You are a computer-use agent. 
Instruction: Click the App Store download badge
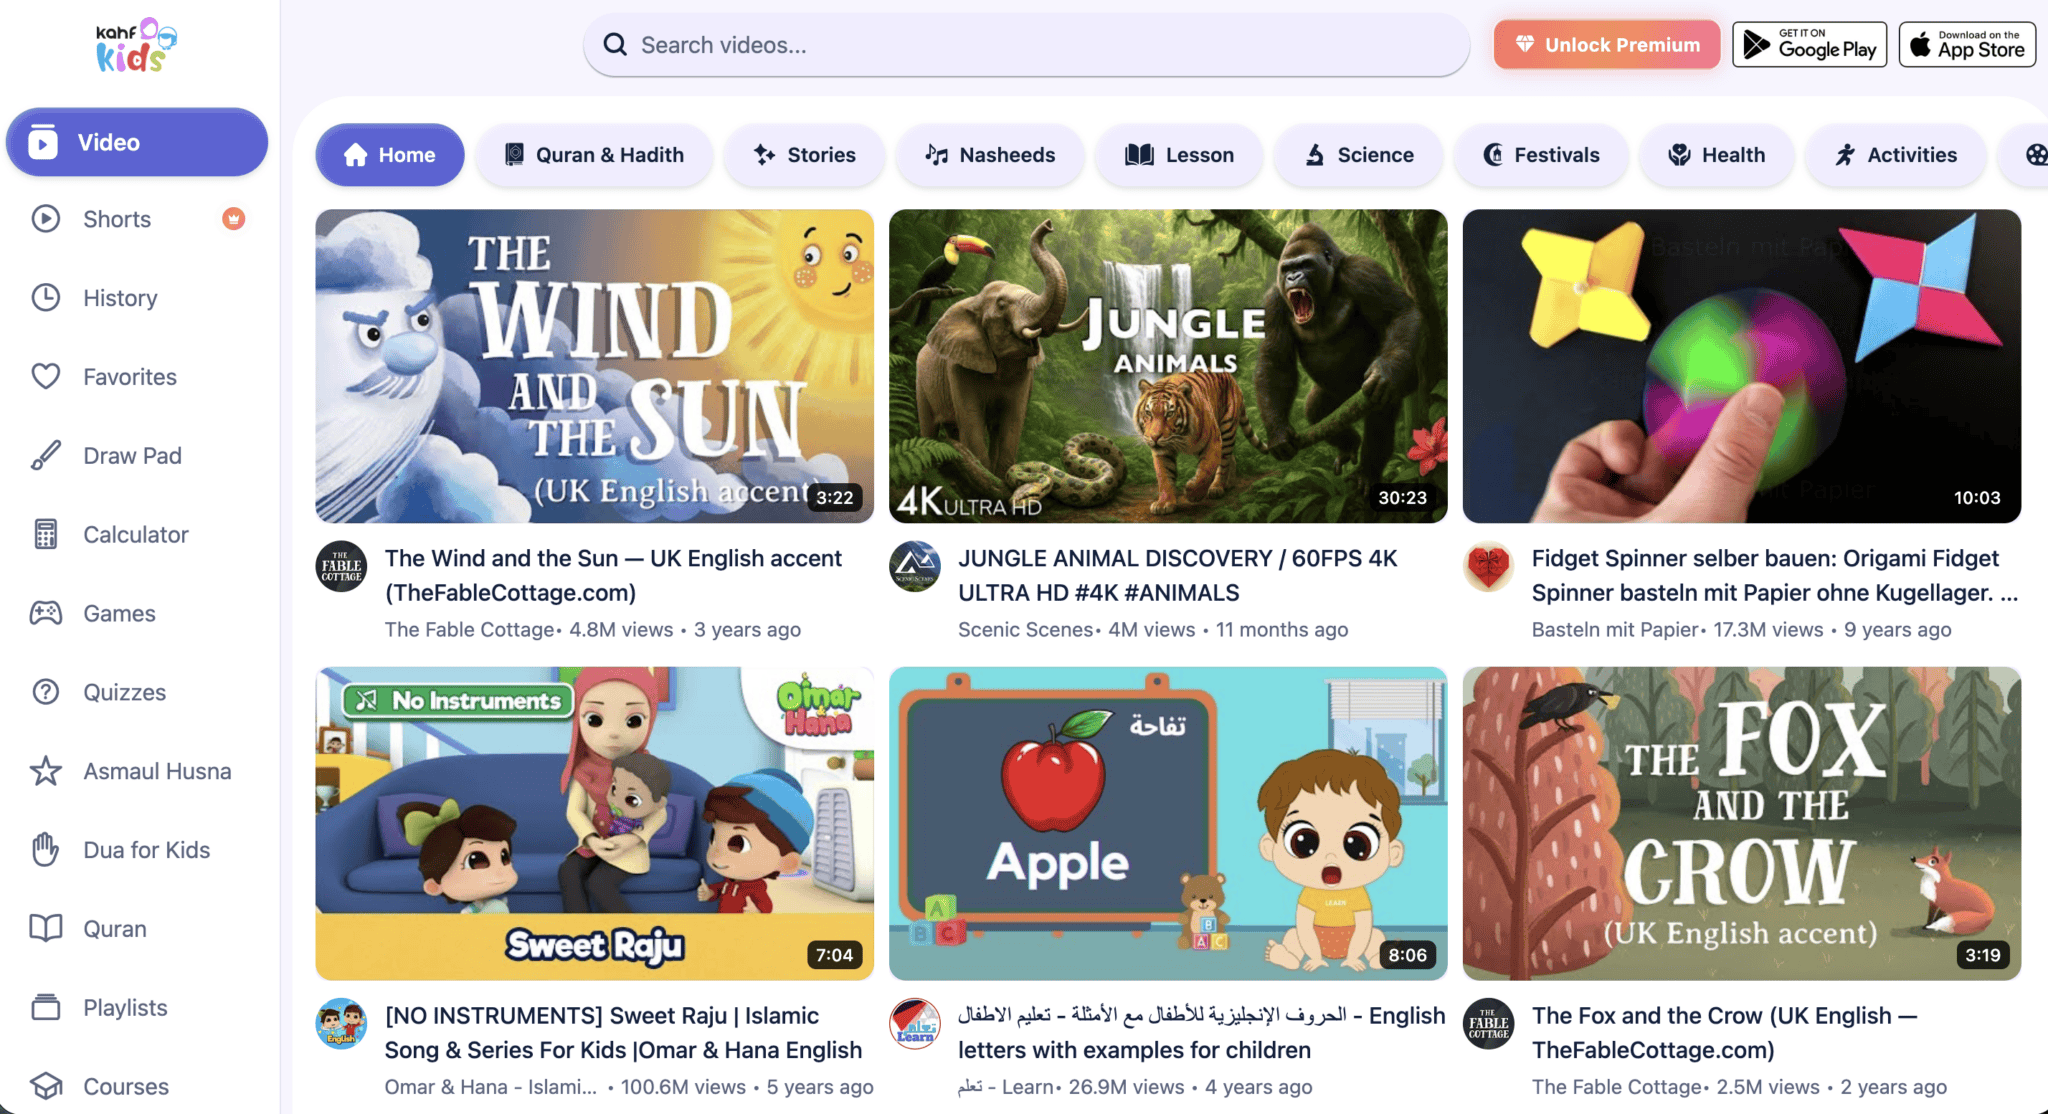point(1967,45)
